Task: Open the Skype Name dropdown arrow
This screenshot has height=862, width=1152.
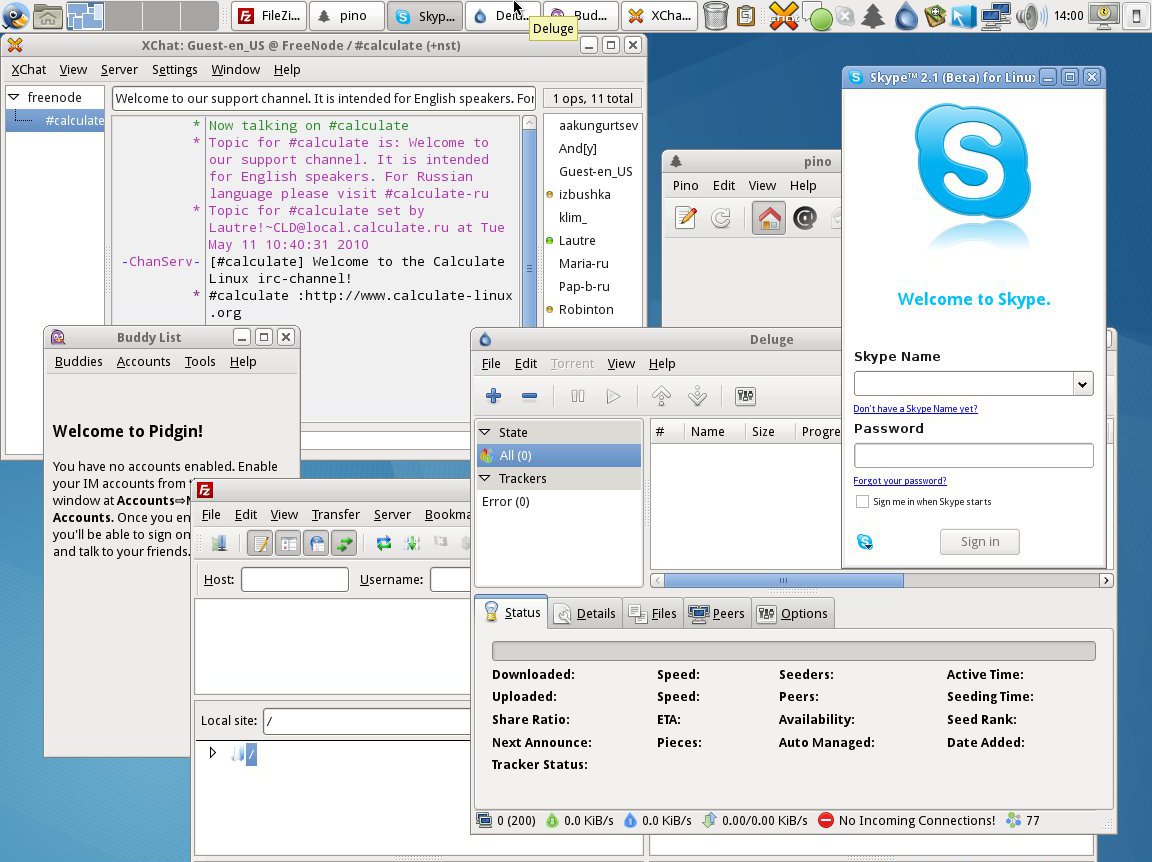Action: 1082,384
